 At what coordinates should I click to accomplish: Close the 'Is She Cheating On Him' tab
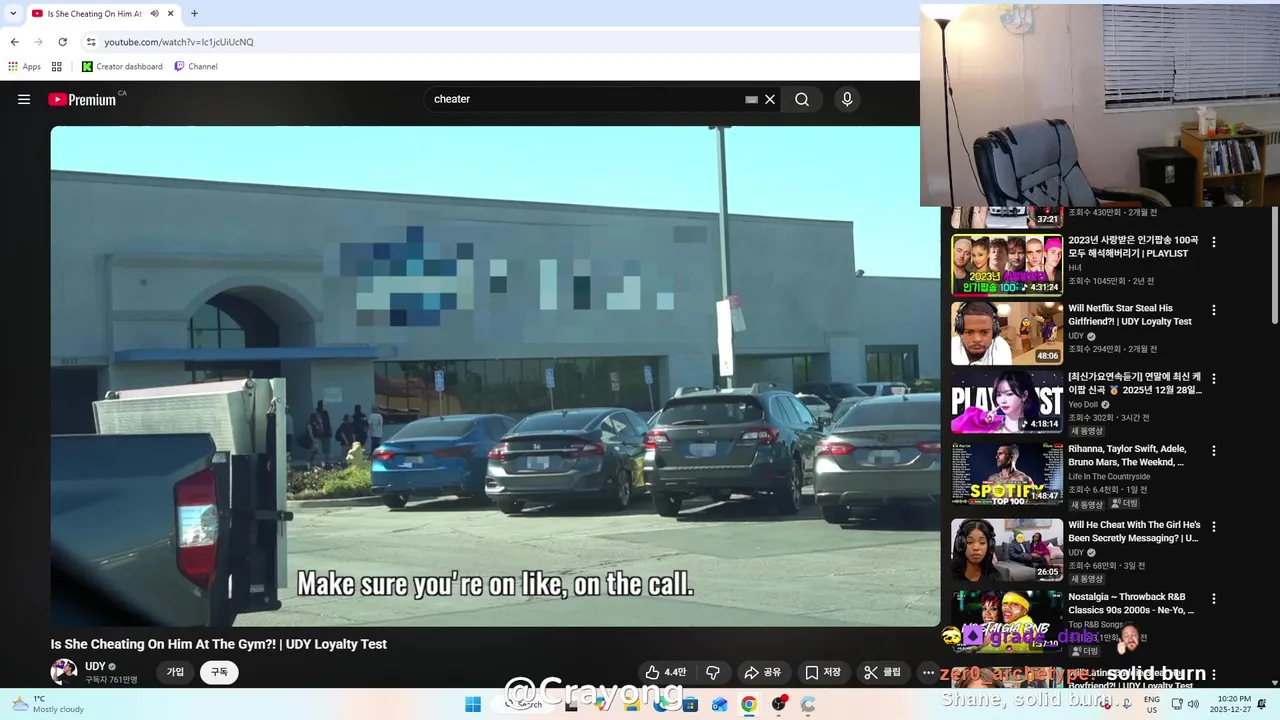click(x=171, y=14)
